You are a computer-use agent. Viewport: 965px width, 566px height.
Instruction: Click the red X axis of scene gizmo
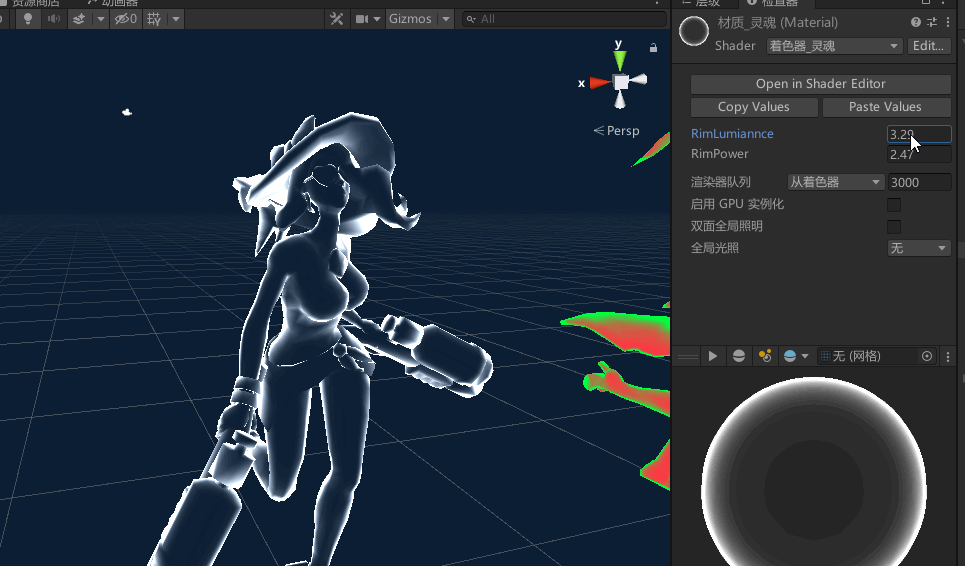599,82
